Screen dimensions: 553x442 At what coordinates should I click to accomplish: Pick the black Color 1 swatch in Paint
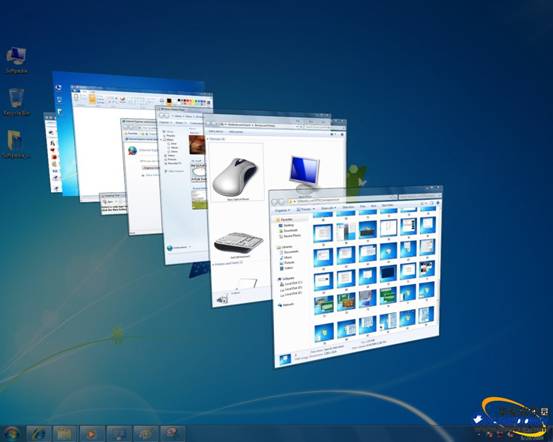click(x=169, y=101)
